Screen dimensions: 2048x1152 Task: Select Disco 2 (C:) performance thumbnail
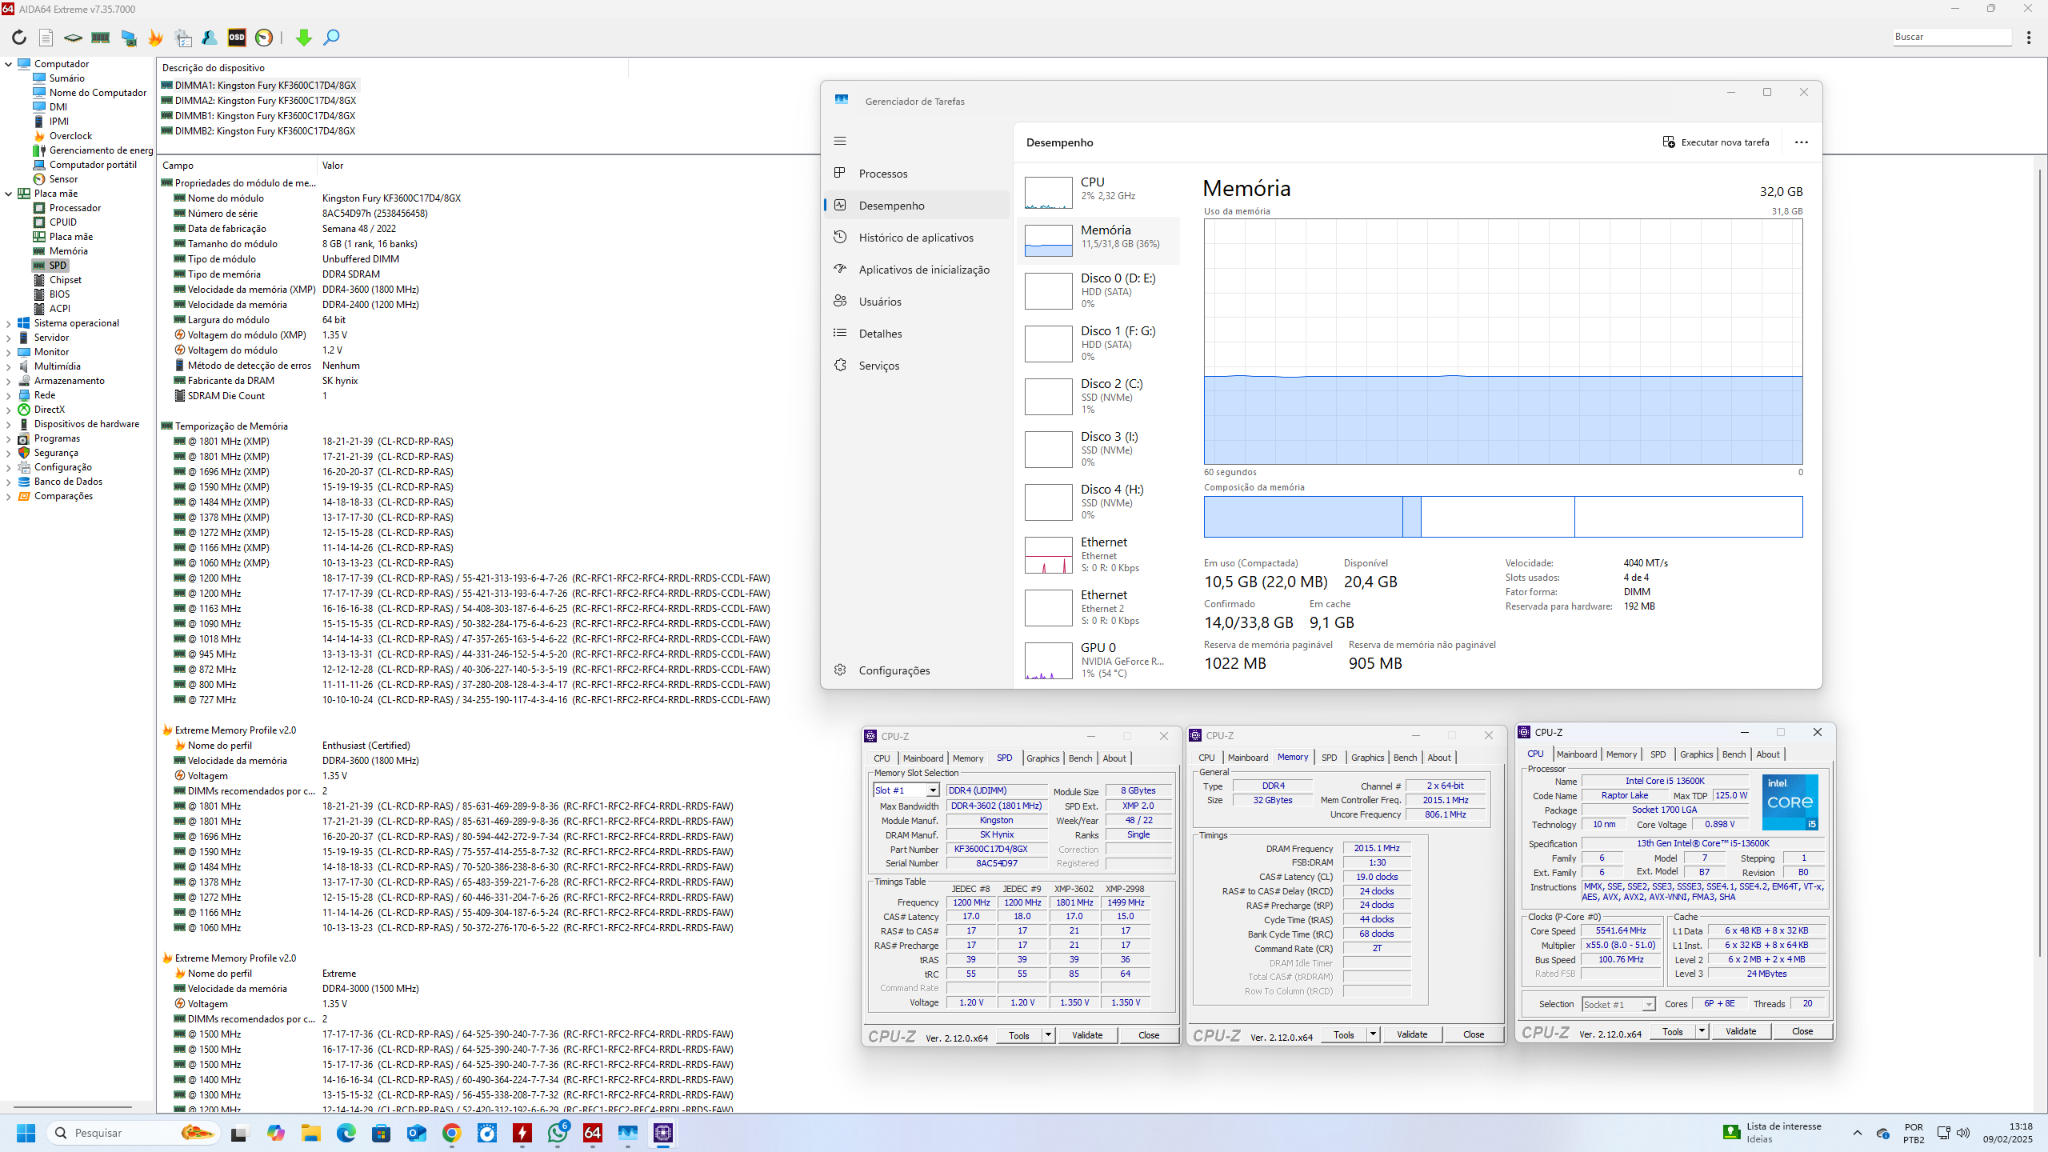point(1048,396)
